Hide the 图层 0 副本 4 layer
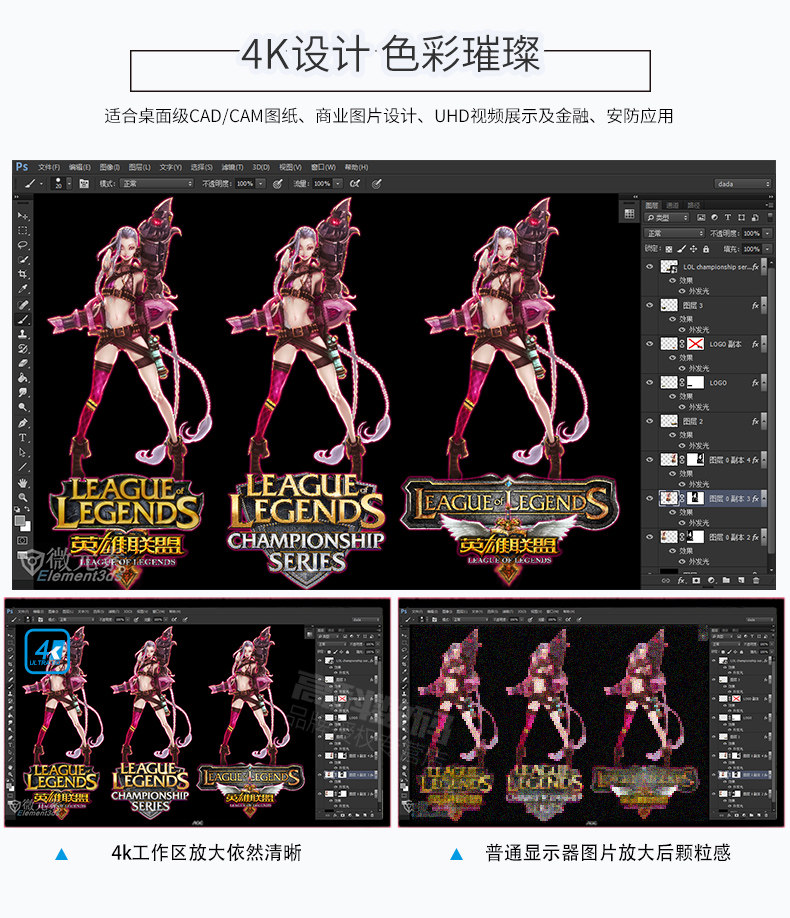 click(x=649, y=460)
